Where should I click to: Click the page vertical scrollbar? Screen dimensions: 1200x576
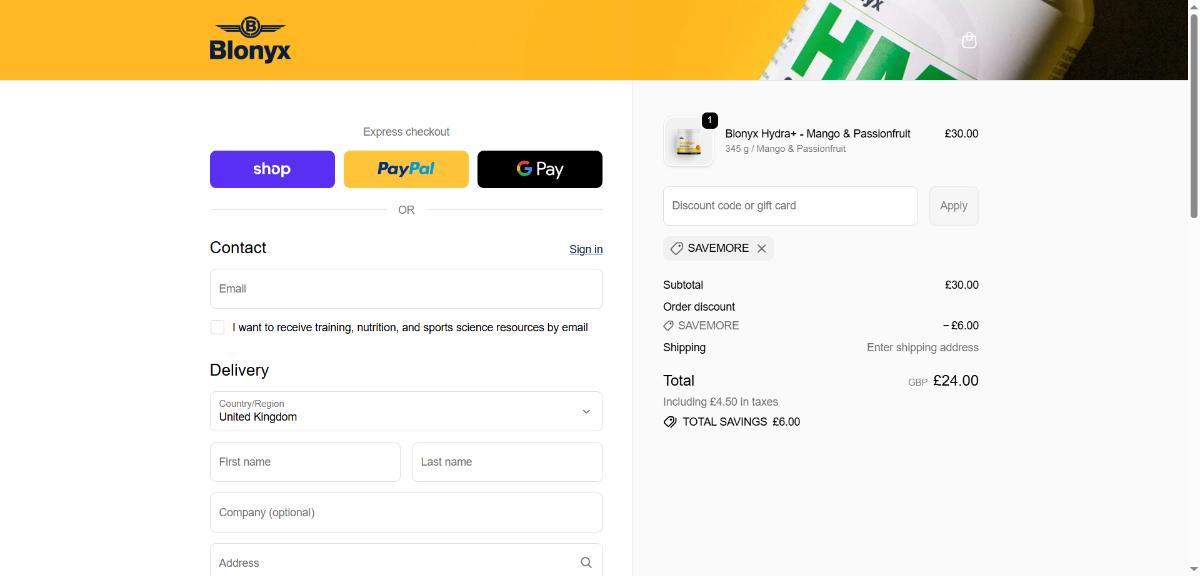[1193, 110]
